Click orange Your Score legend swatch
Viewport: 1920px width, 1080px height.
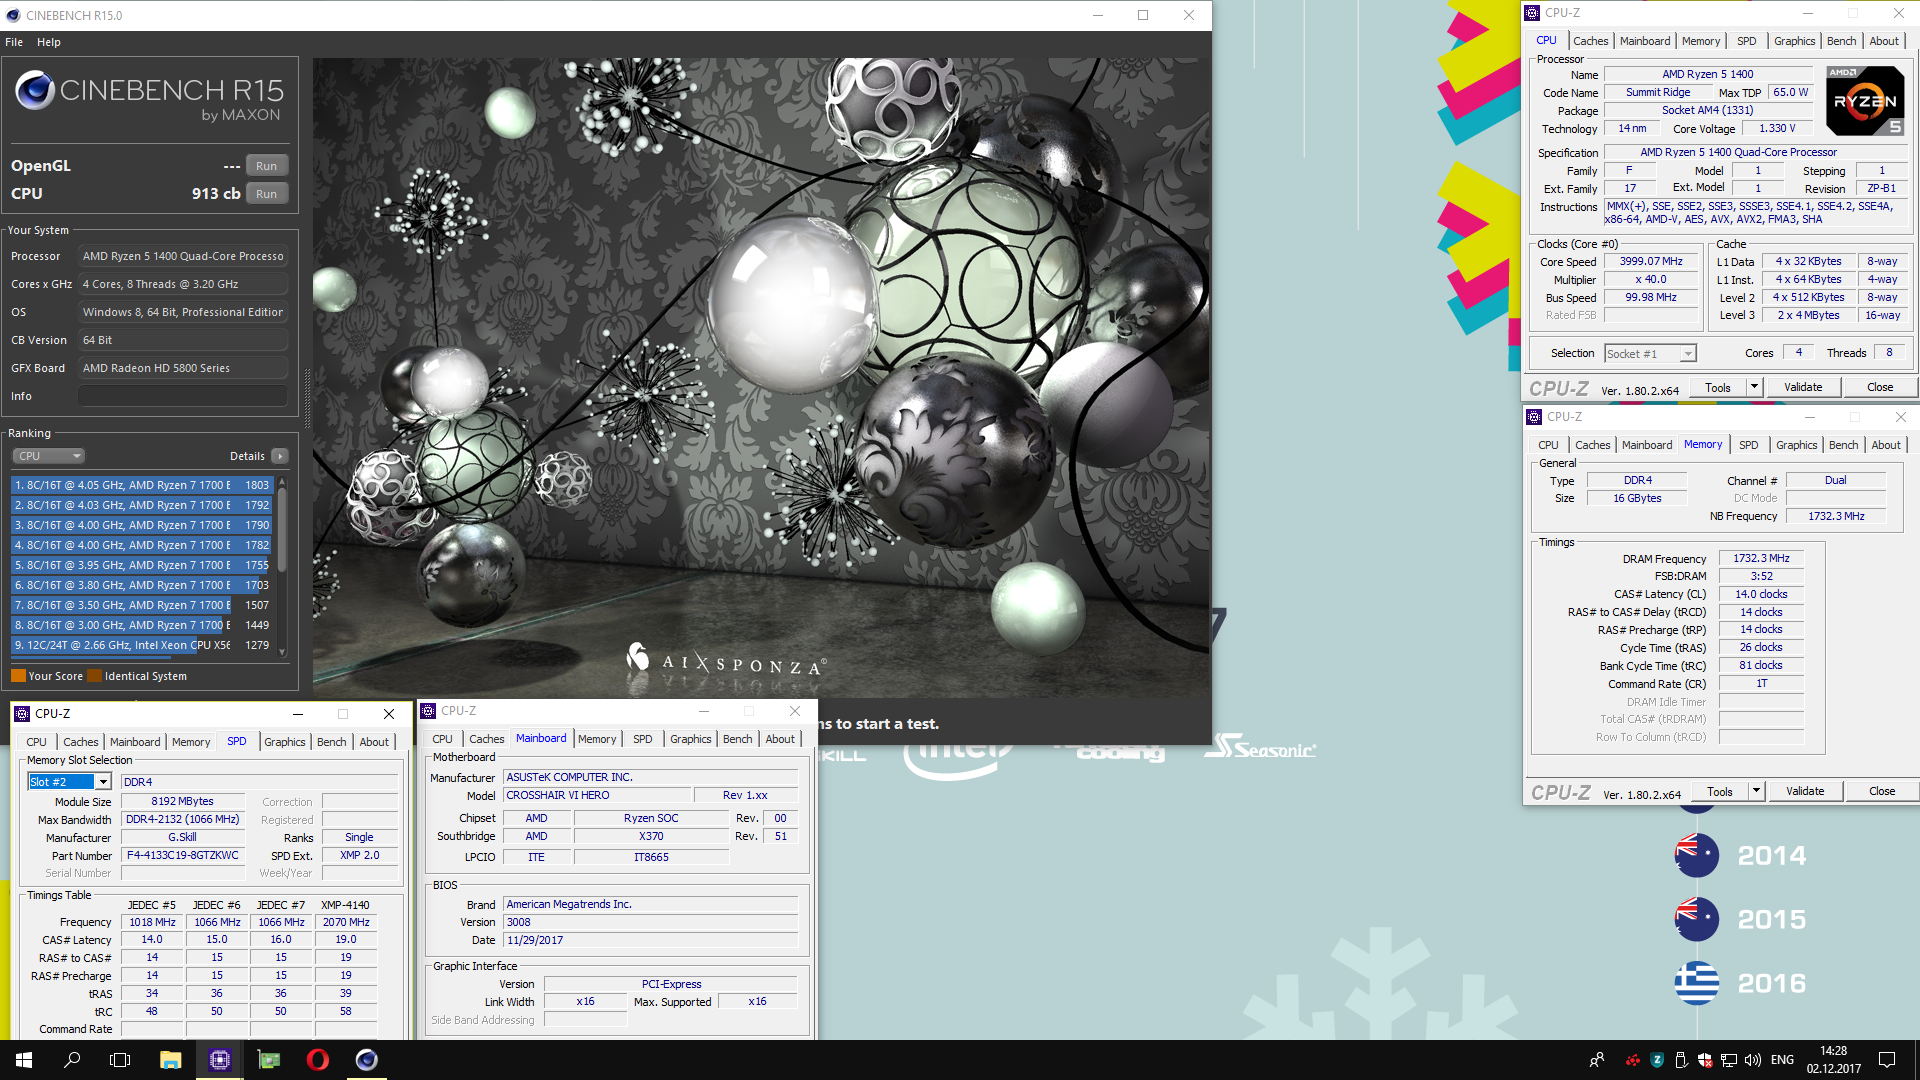coord(18,676)
